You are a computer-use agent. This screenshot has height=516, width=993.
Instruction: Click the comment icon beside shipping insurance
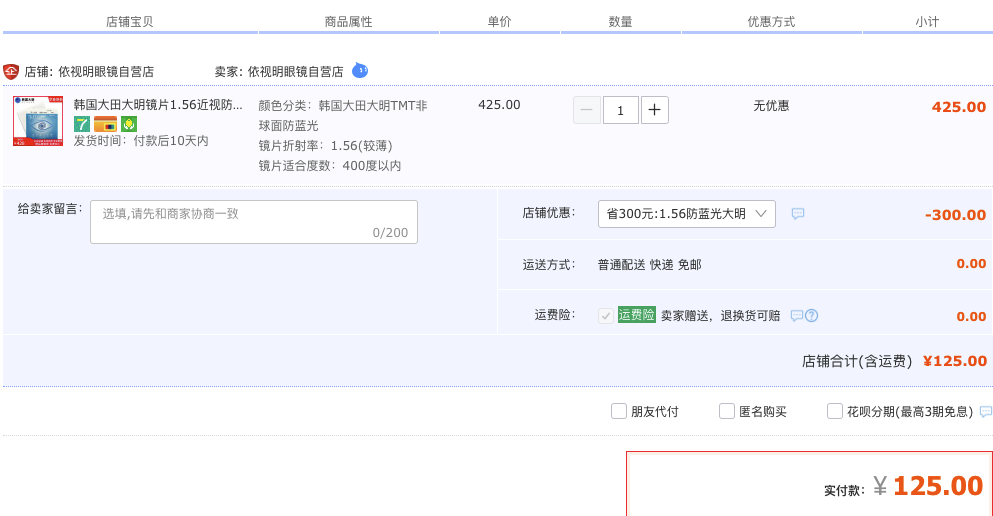[797, 315]
